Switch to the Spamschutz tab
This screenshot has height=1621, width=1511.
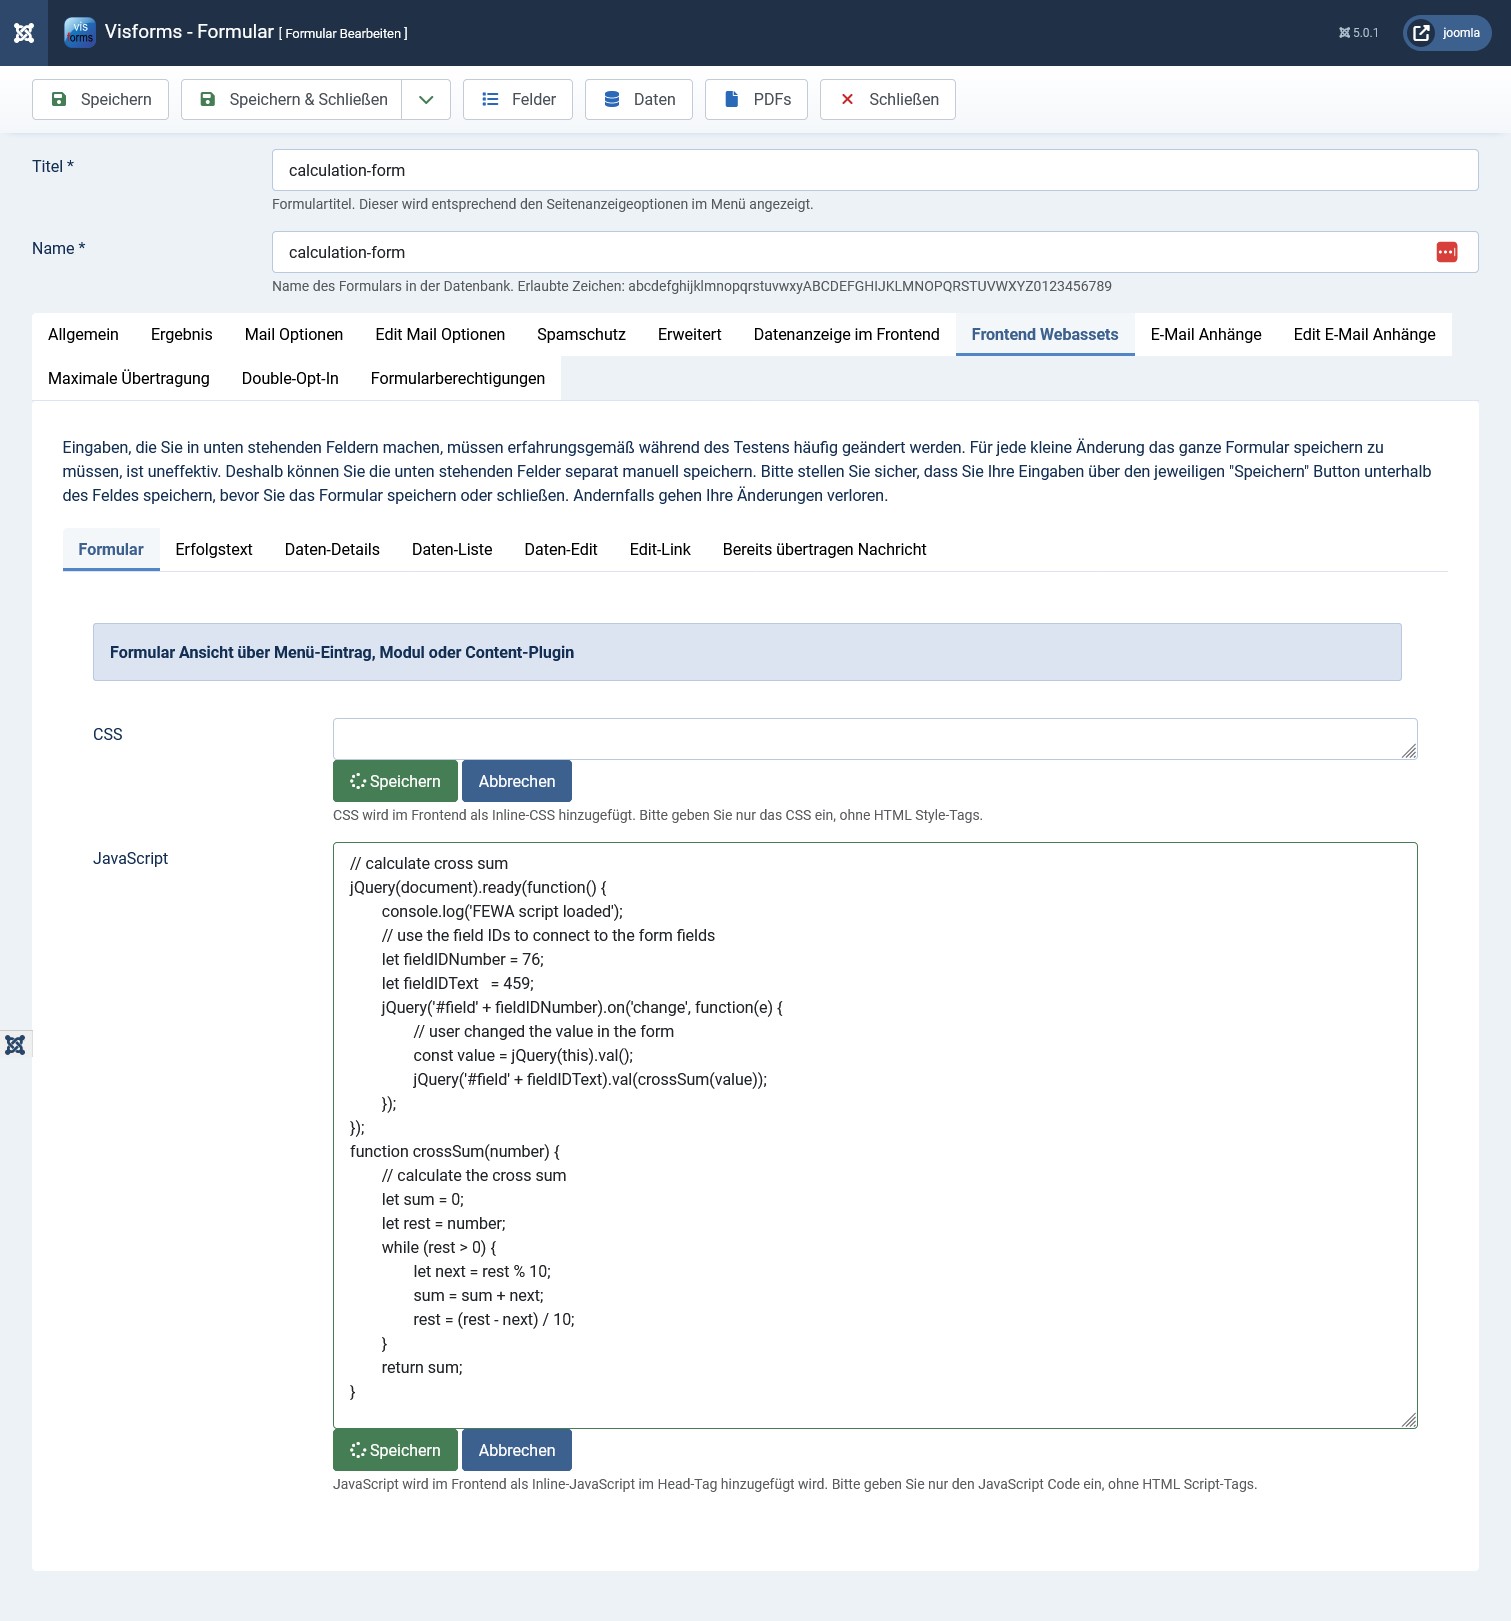[581, 335]
